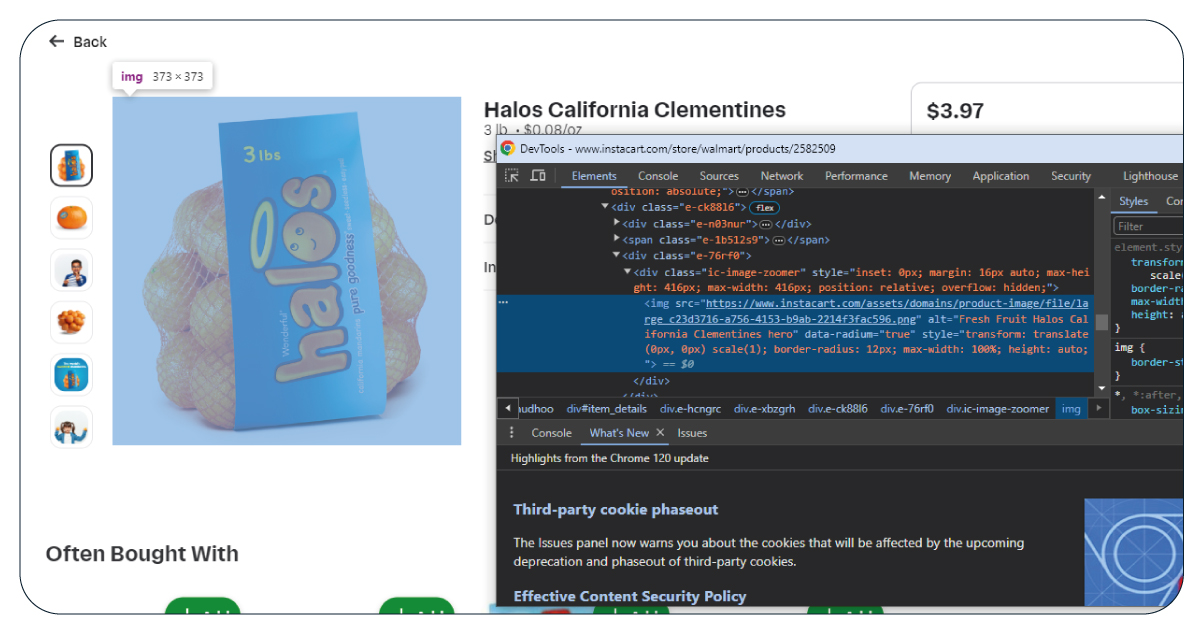Click the $3.97 price

(955, 111)
